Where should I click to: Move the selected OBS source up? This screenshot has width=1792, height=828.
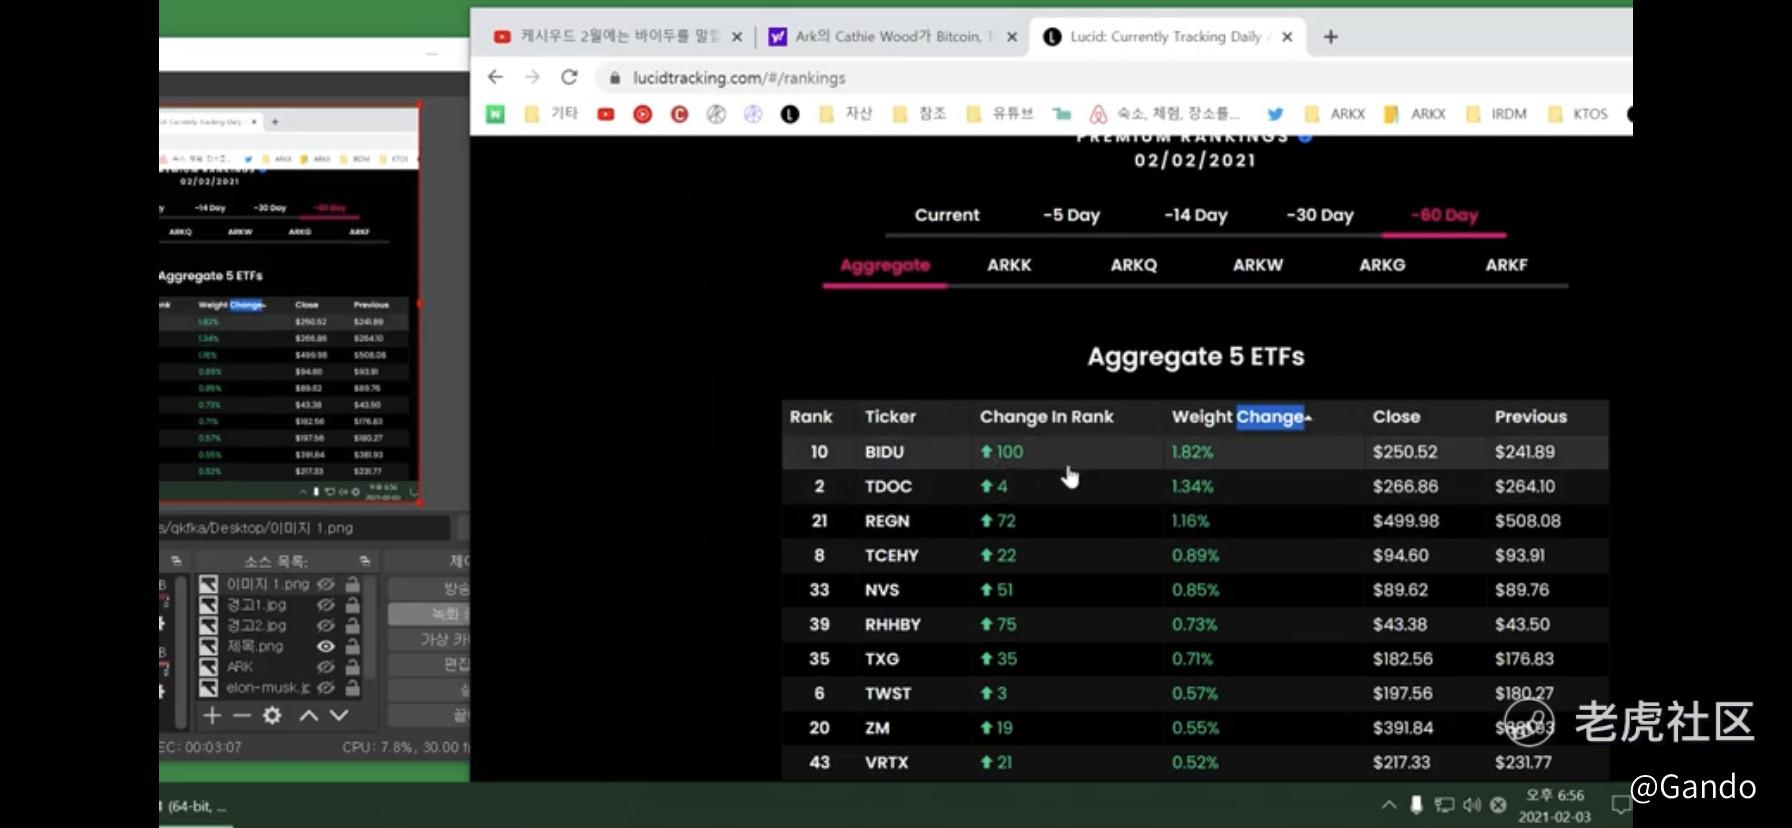tap(309, 715)
